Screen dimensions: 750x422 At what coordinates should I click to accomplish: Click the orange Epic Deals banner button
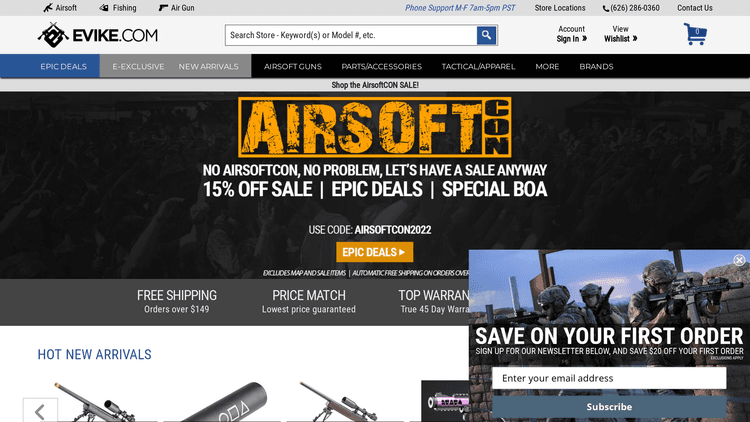coord(375,252)
